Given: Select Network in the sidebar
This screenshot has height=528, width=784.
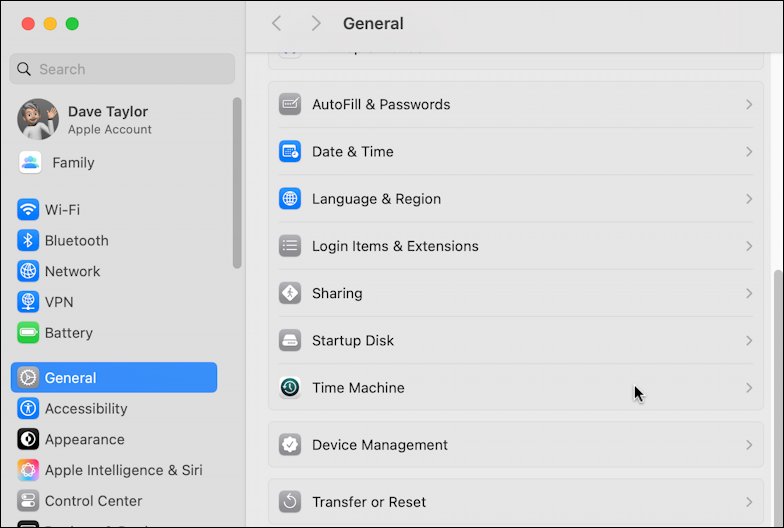Looking at the screenshot, I should pyautogui.click(x=114, y=271).
